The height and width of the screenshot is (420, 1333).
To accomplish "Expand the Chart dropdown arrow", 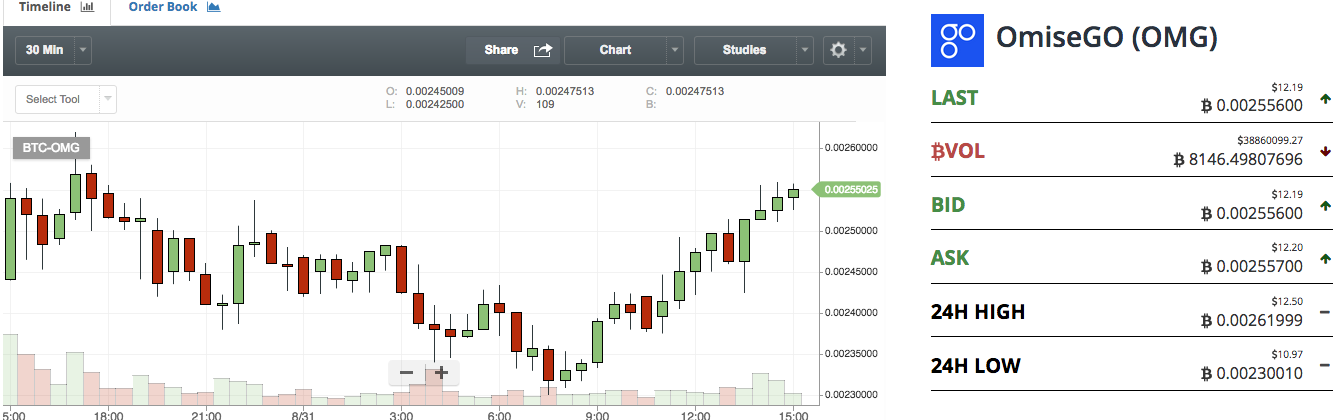I will pyautogui.click(x=675, y=50).
